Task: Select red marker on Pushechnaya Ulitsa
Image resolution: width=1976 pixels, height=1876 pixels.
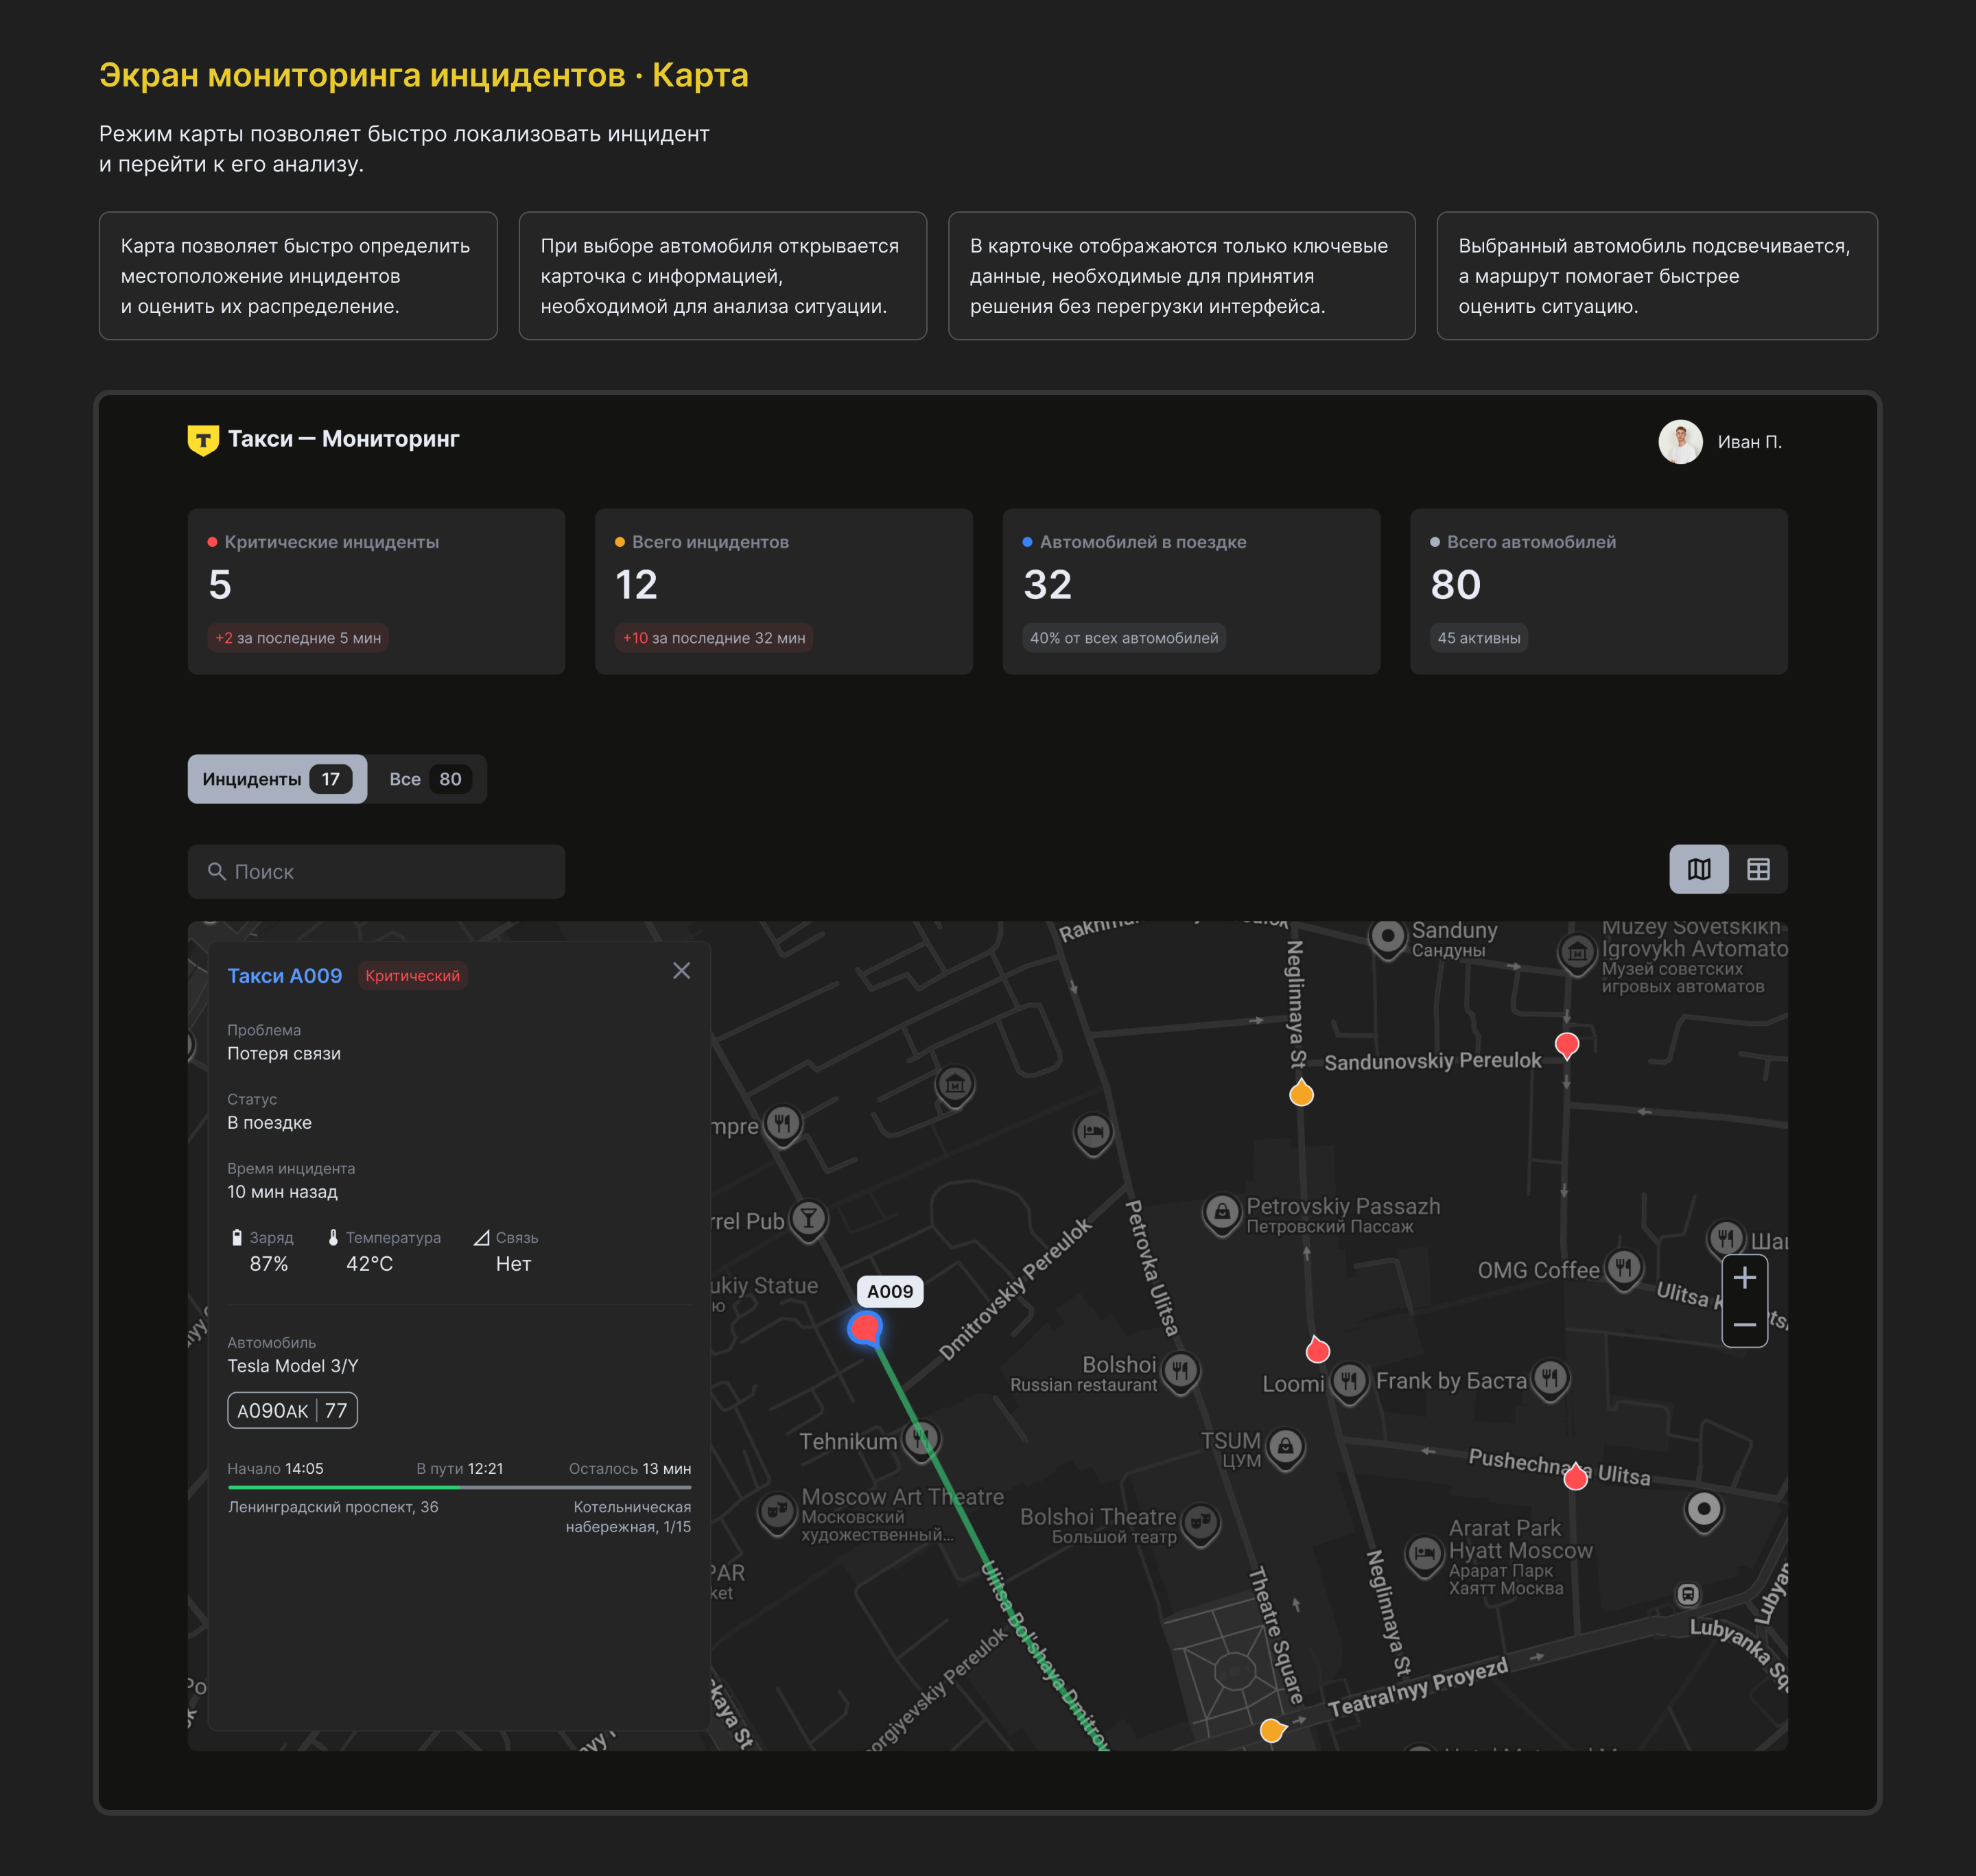Action: click(x=1575, y=1476)
